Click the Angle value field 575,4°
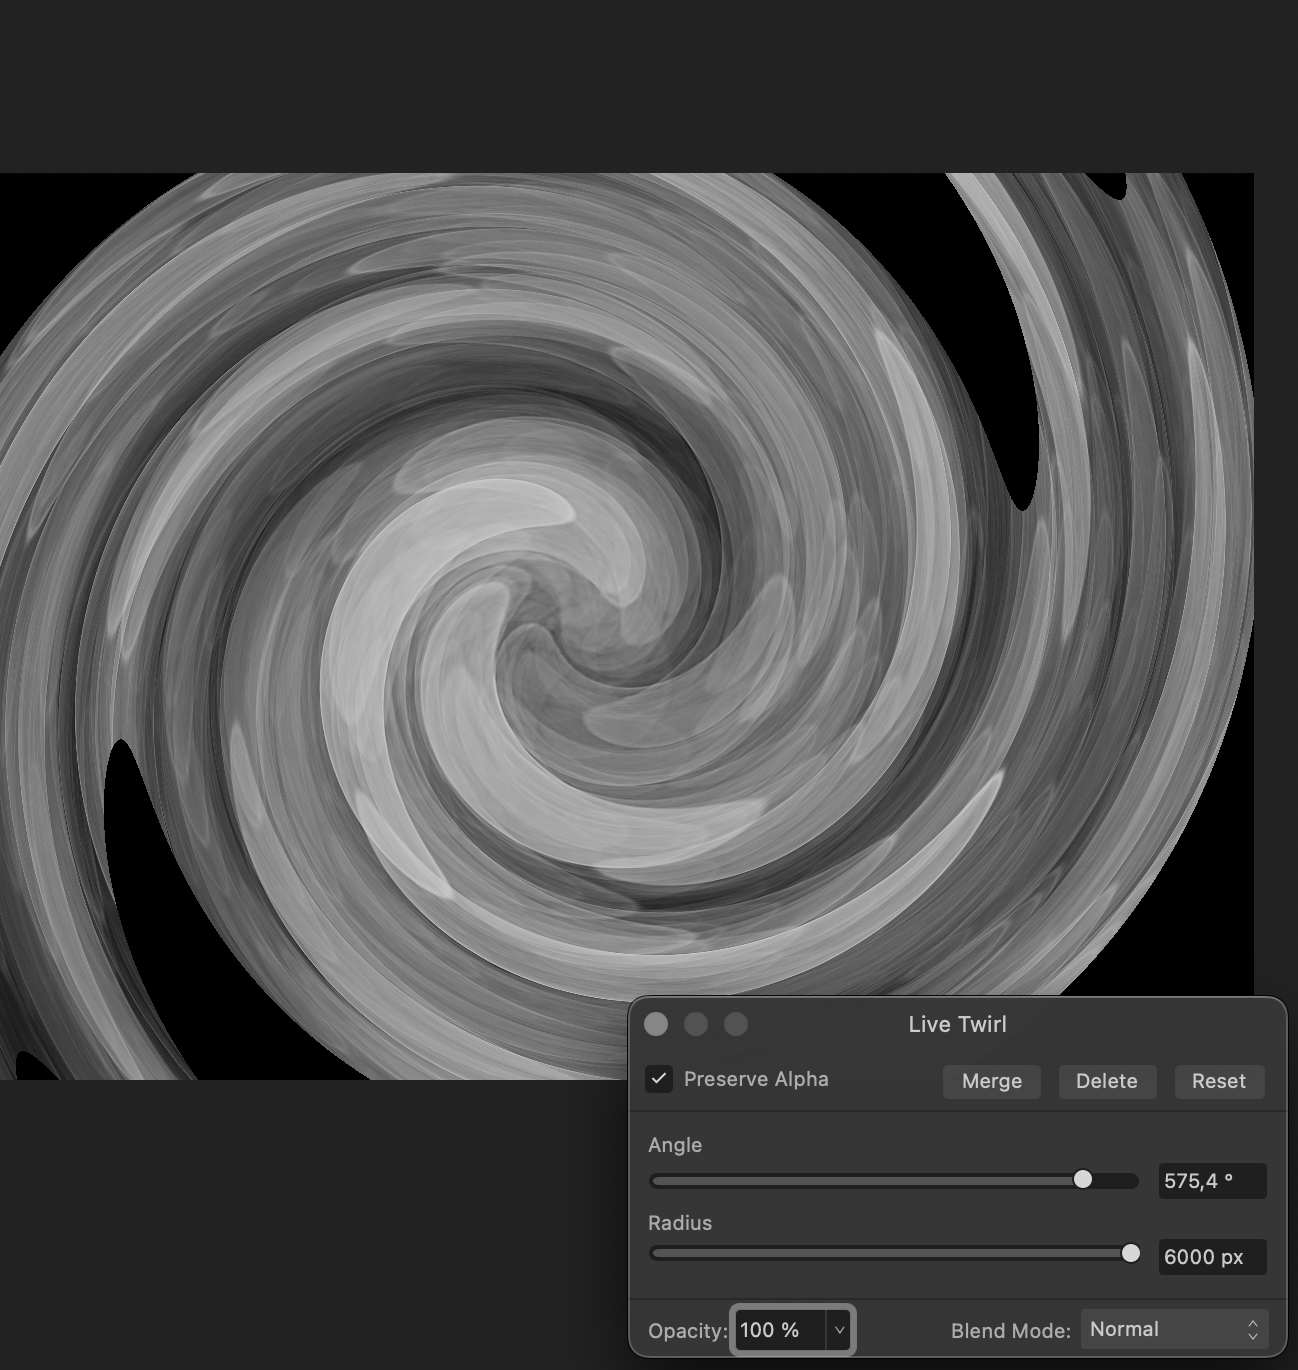Screen dimensions: 1298x1370 click(x=1212, y=1181)
